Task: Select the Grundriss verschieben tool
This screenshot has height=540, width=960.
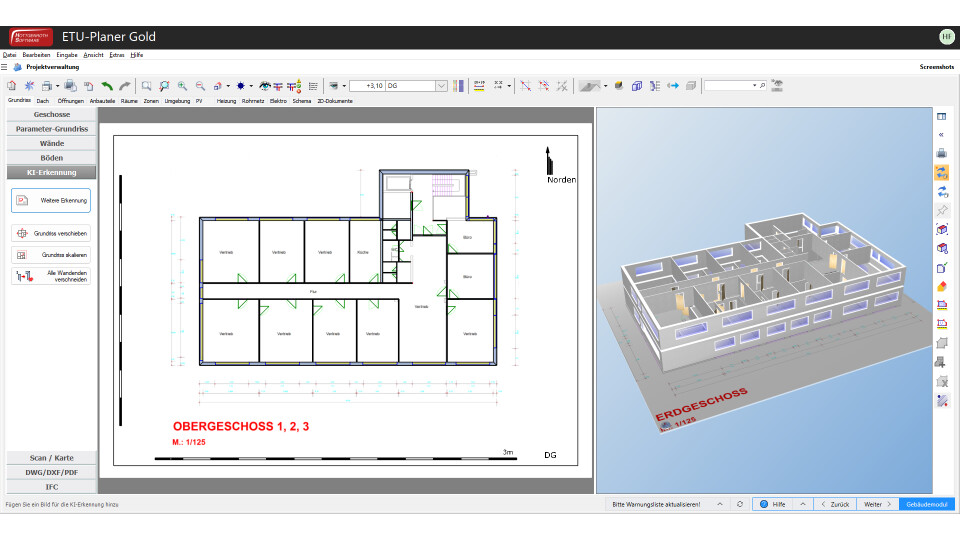Action: point(51,233)
